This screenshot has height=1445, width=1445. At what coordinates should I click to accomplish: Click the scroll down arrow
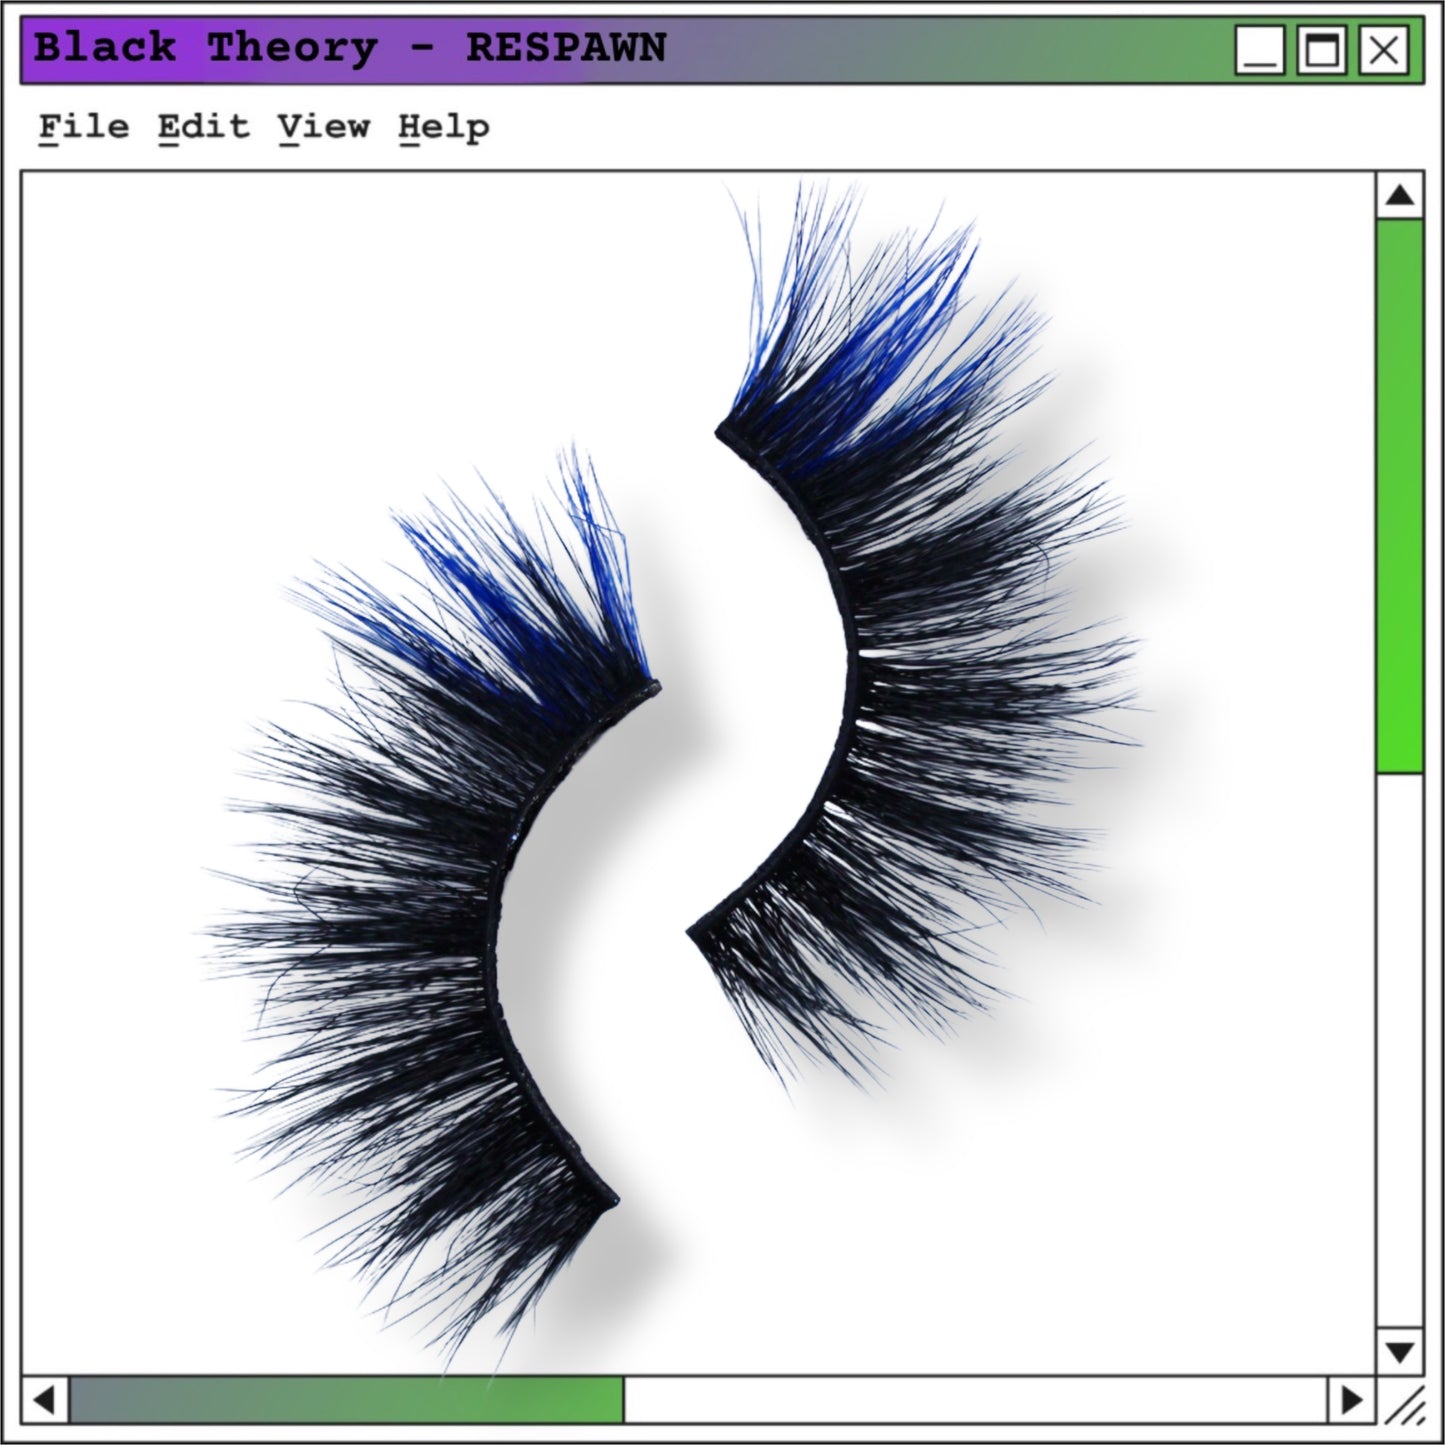[1399, 1352]
